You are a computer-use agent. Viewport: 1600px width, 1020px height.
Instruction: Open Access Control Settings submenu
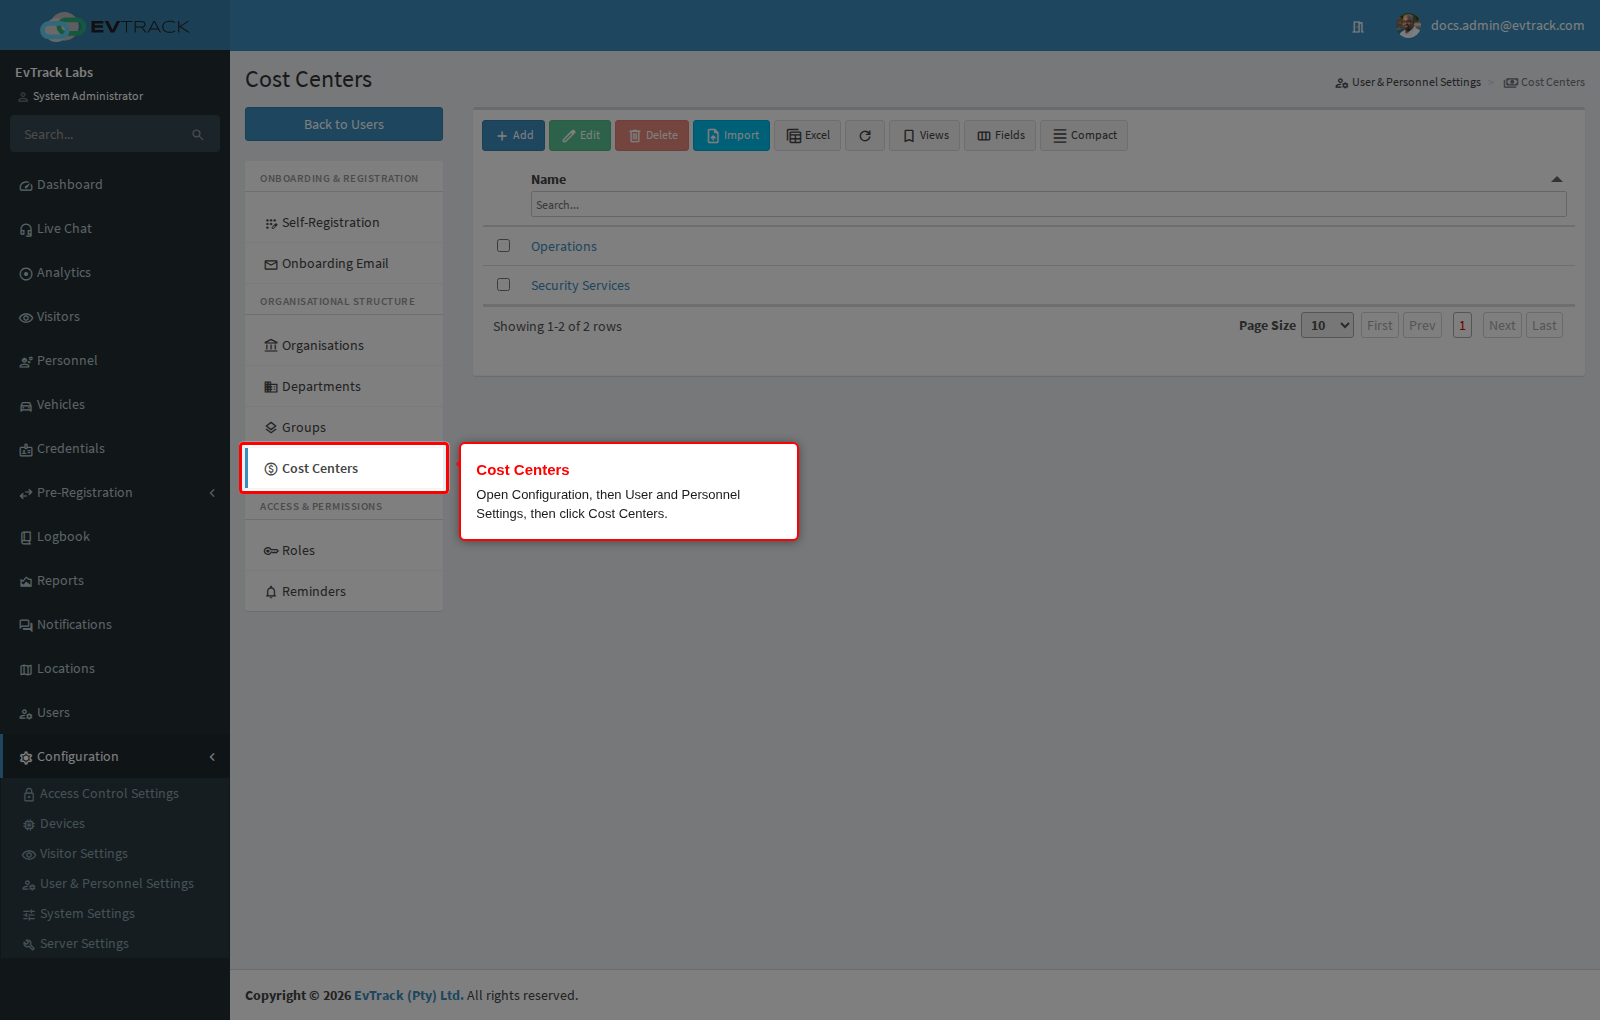coord(115,794)
